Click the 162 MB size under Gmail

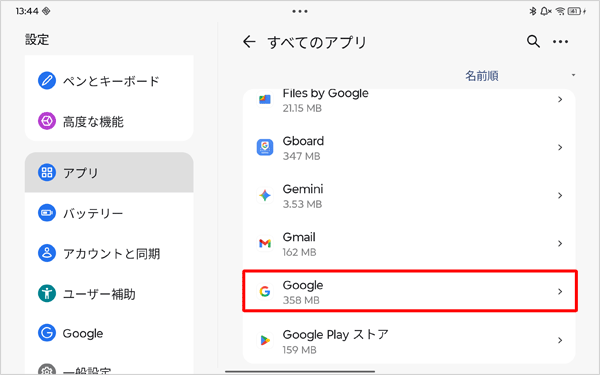(299, 252)
